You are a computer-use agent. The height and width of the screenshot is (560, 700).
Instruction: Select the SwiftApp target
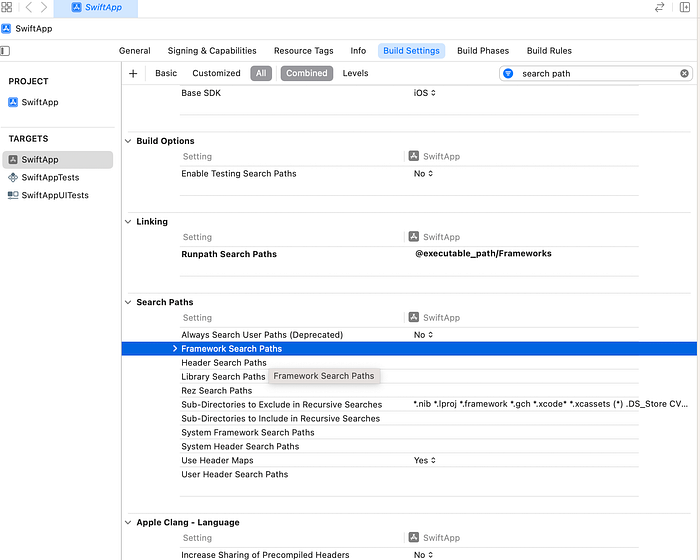(x=58, y=160)
